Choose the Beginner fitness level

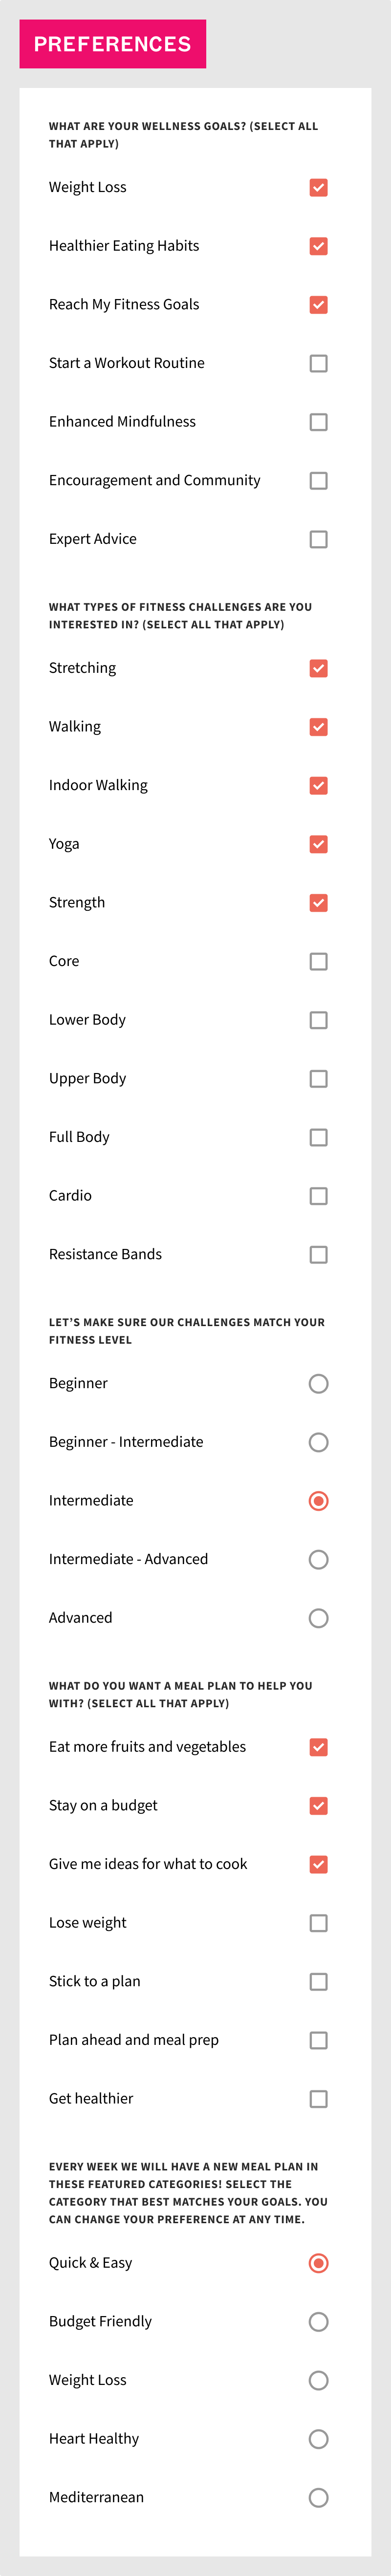(x=318, y=1383)
